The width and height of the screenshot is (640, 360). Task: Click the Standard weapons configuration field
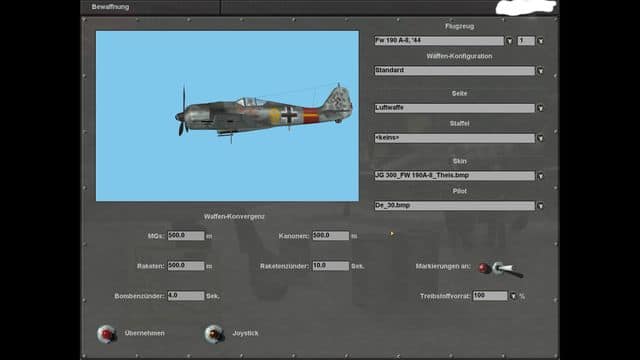click(x=454, y=71)
